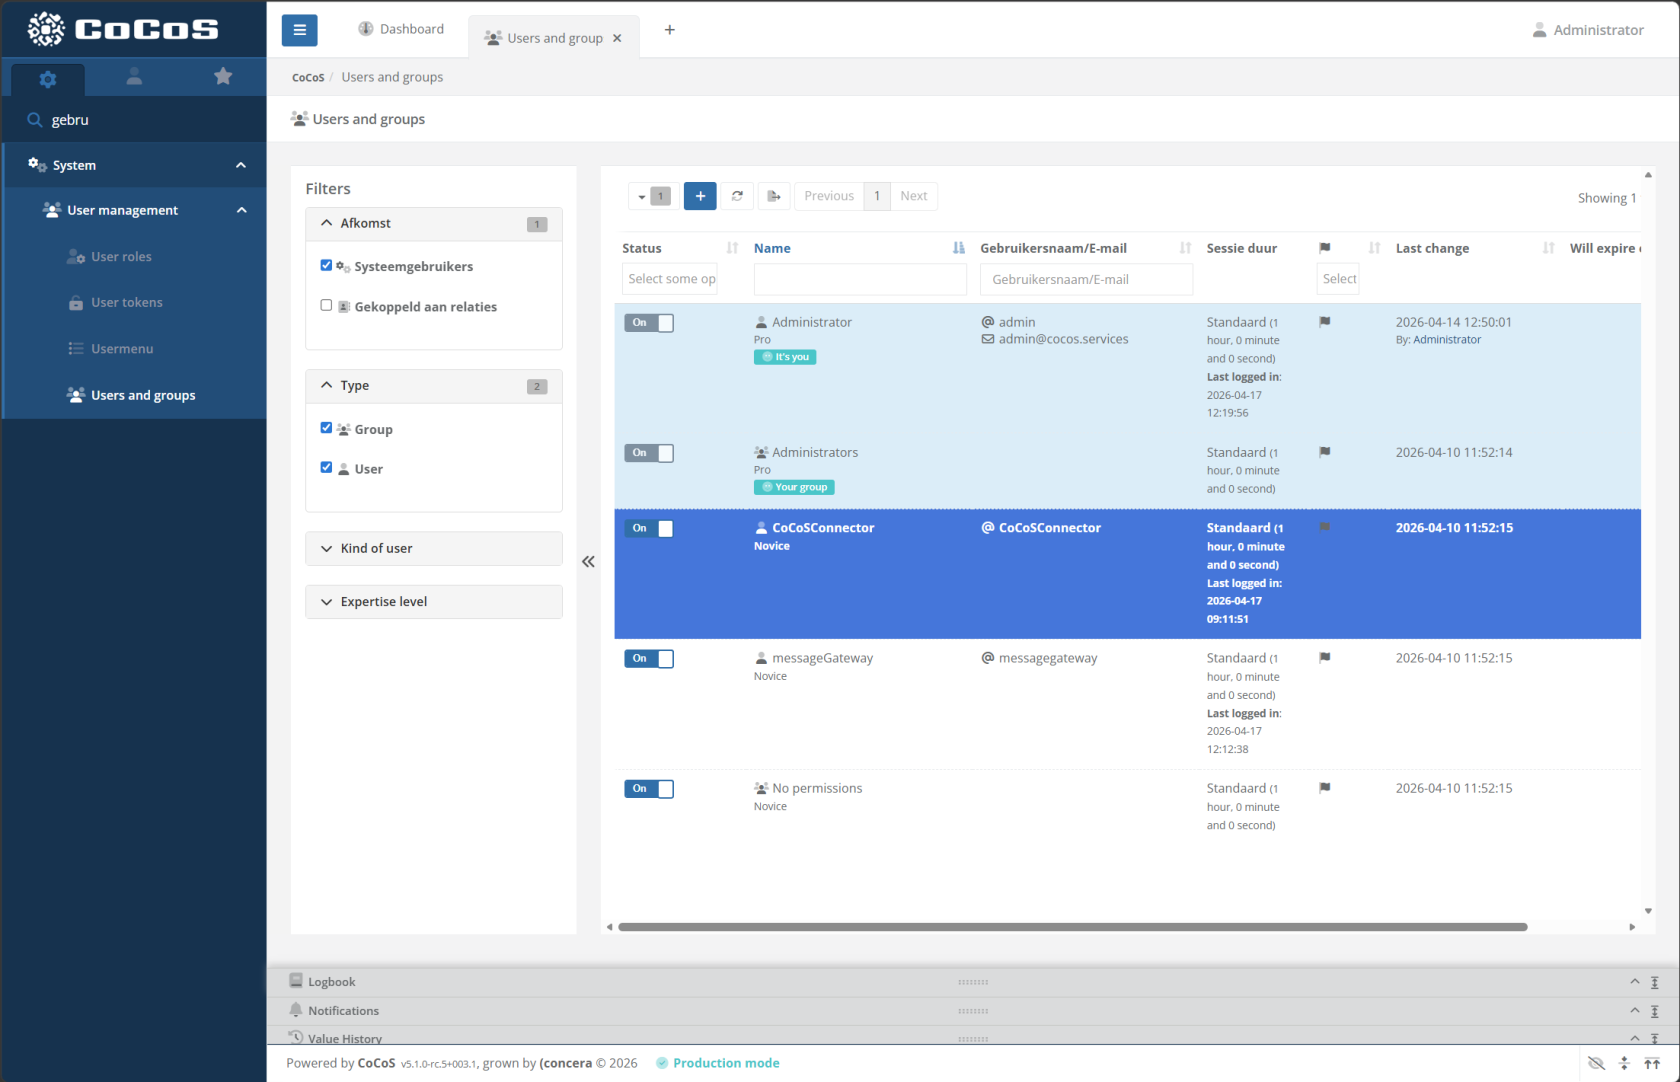Open Usermenu in the sidebar
Viewport: 1680px width, 1082px height.
pos(122,349)
